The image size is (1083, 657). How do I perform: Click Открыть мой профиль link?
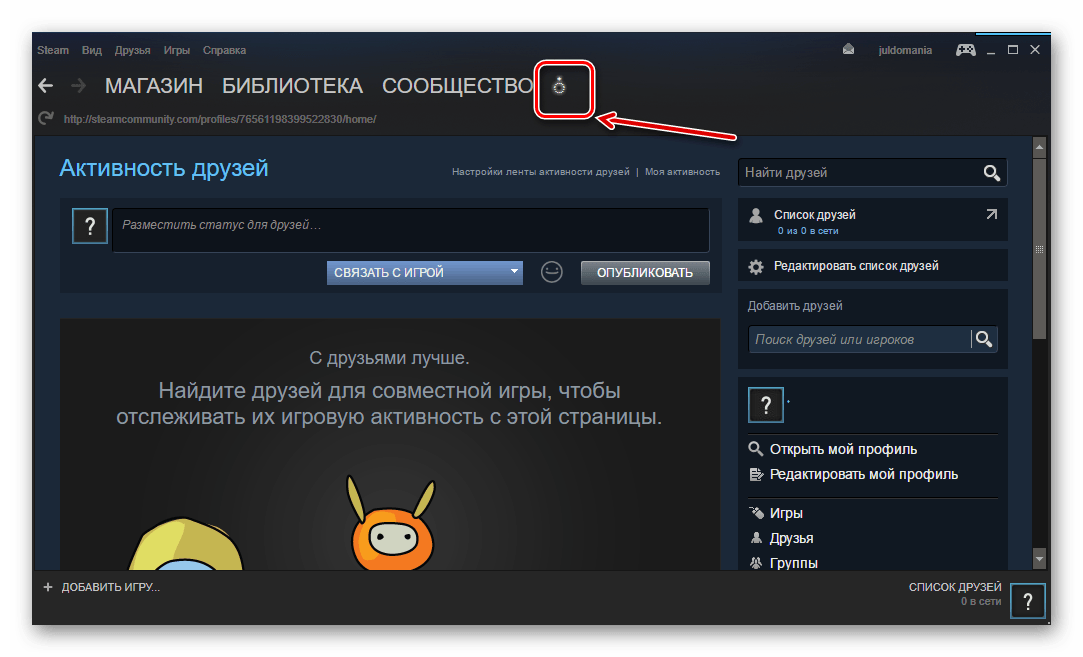pyautogui.click(x=843, y=449)
